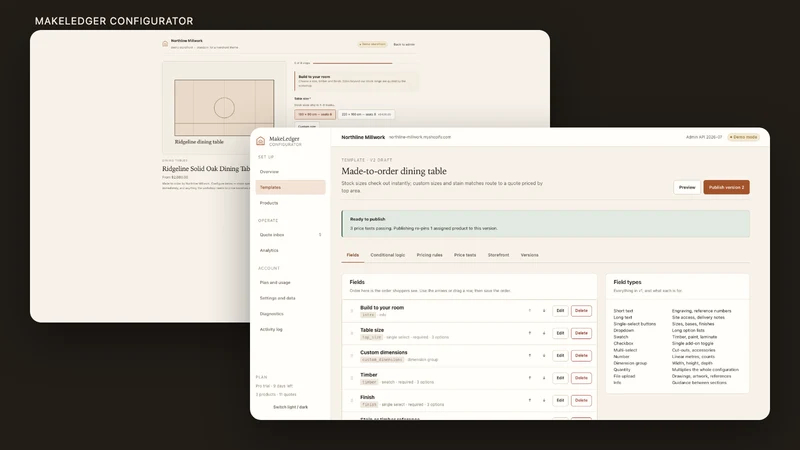Click the Ready to publish banner
This screenshot has height=450, width=800.
(545, 223)
